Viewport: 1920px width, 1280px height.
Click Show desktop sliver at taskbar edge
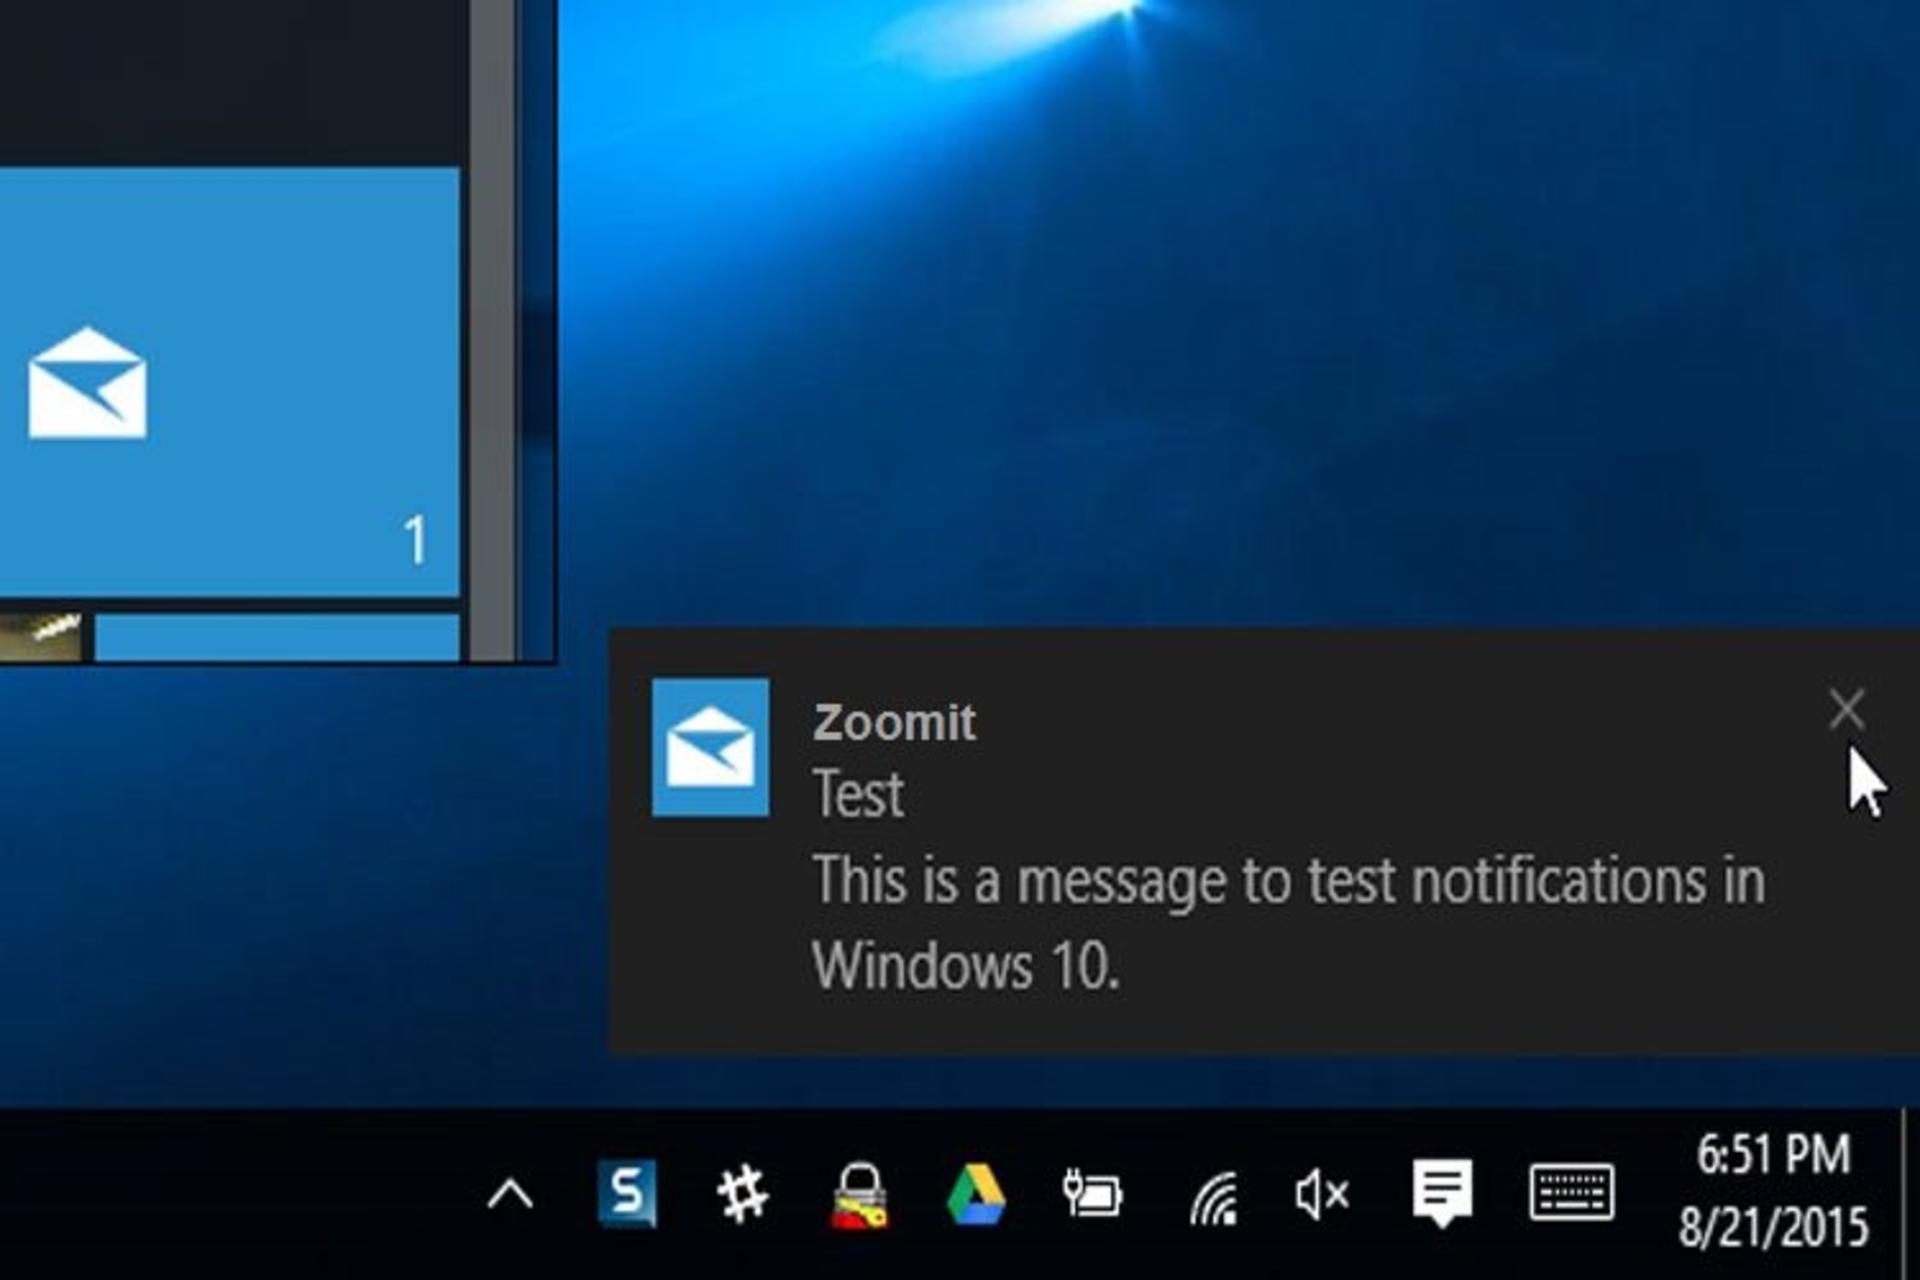click(x=1911, y=1194)
